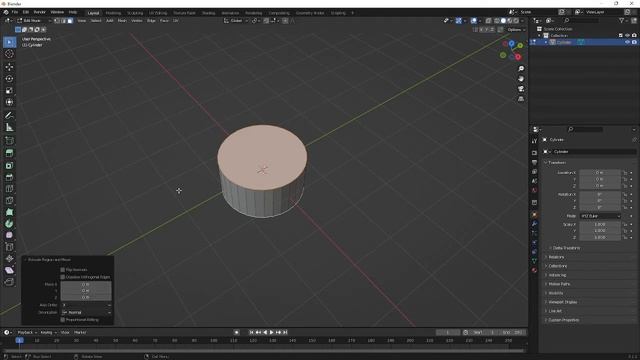The width and height of the screenshot is (640, 360).
Task: Select the Rotate tool in the toolbar
Action: pyautogui.click(x=9, y=79)
